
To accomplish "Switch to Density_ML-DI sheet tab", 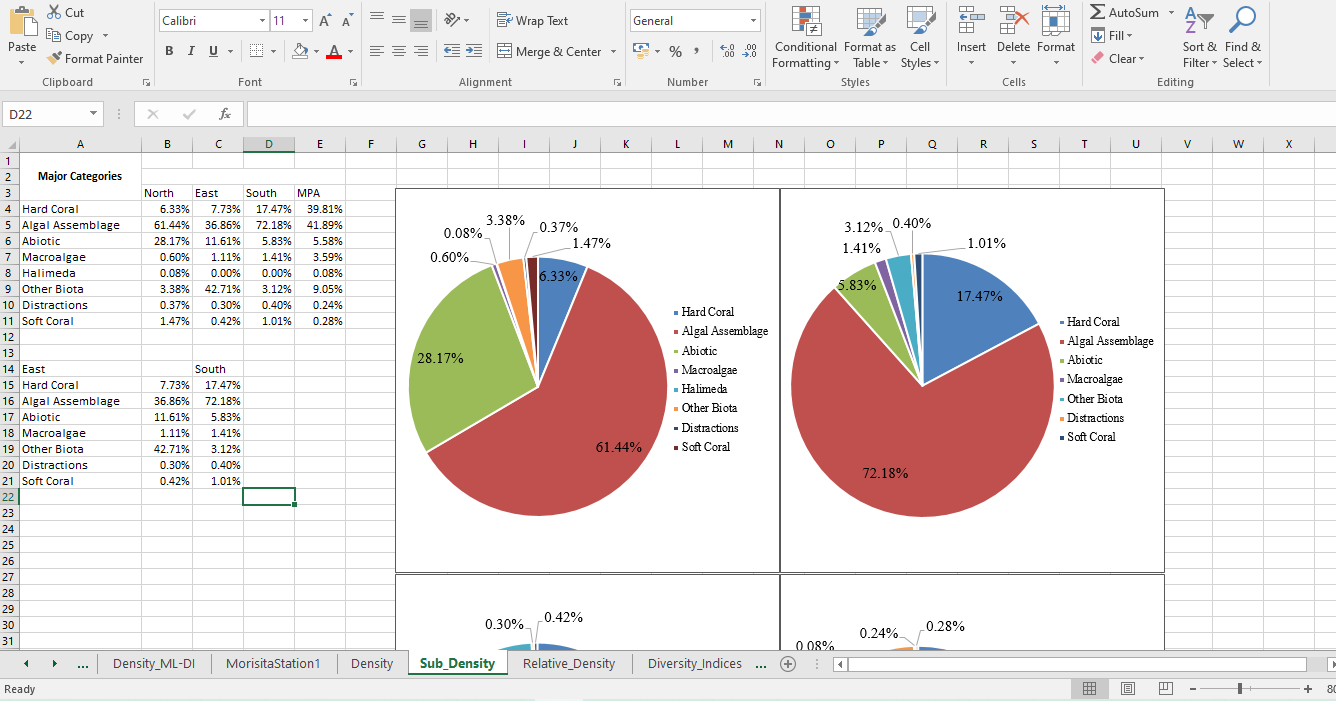I will click(154, 663).
